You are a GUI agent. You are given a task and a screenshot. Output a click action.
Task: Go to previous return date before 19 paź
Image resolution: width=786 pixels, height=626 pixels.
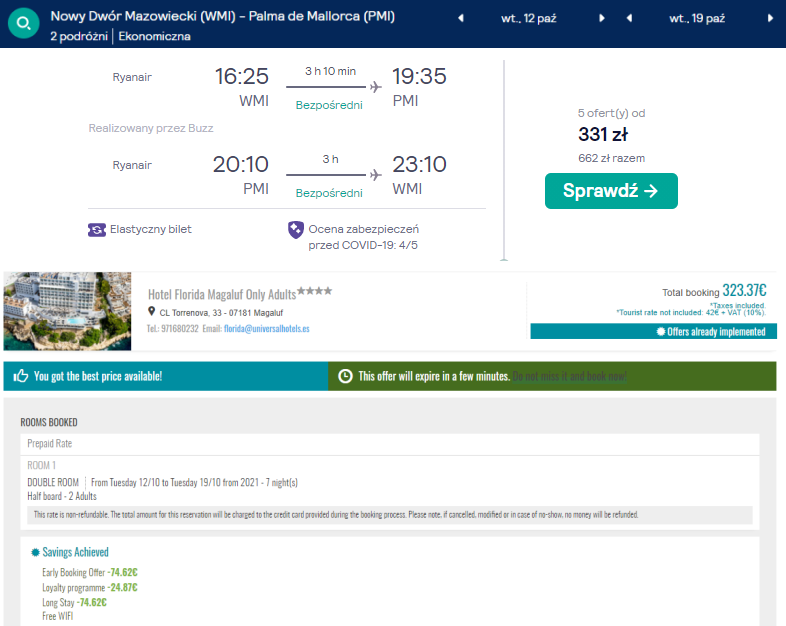pyautogui.click(x=629, y=18)
